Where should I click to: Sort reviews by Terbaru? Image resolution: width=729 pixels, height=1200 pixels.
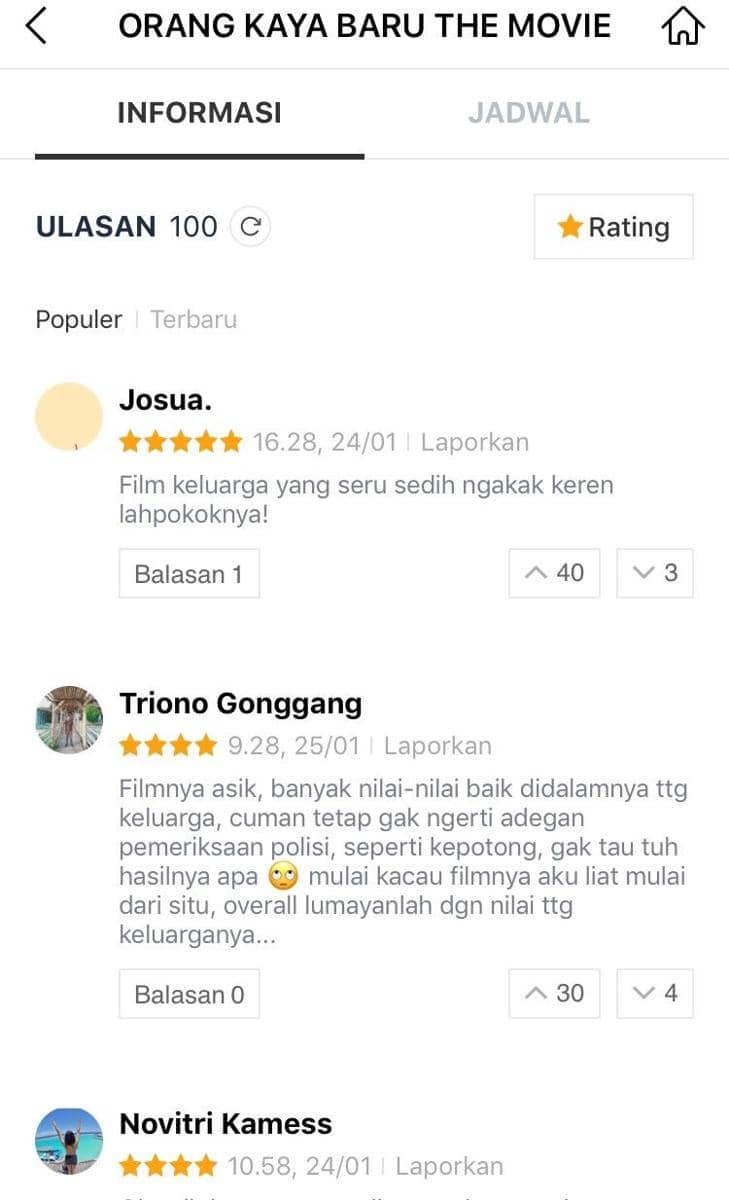[193, 320]
